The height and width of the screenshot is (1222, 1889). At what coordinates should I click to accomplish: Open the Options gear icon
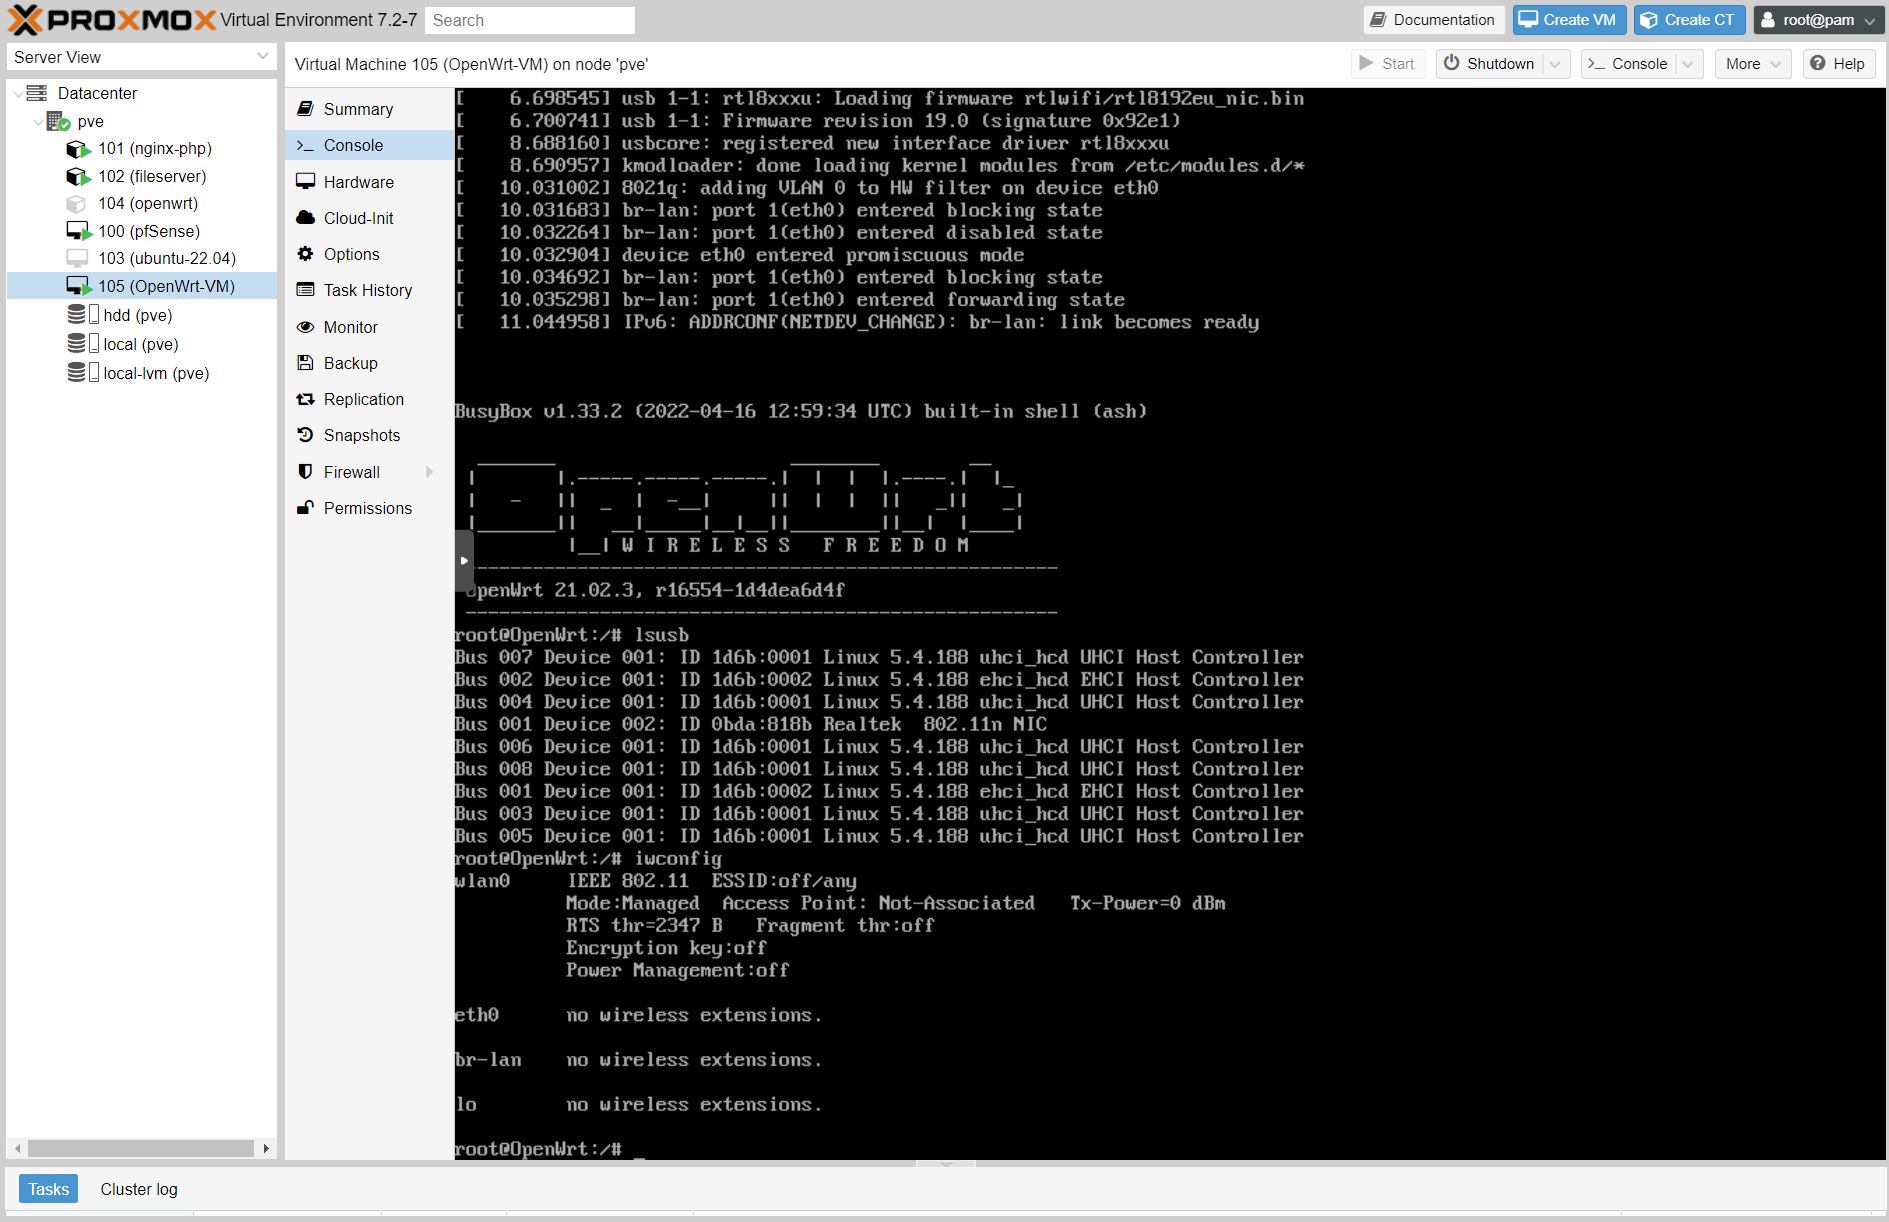tap(305, 254)
